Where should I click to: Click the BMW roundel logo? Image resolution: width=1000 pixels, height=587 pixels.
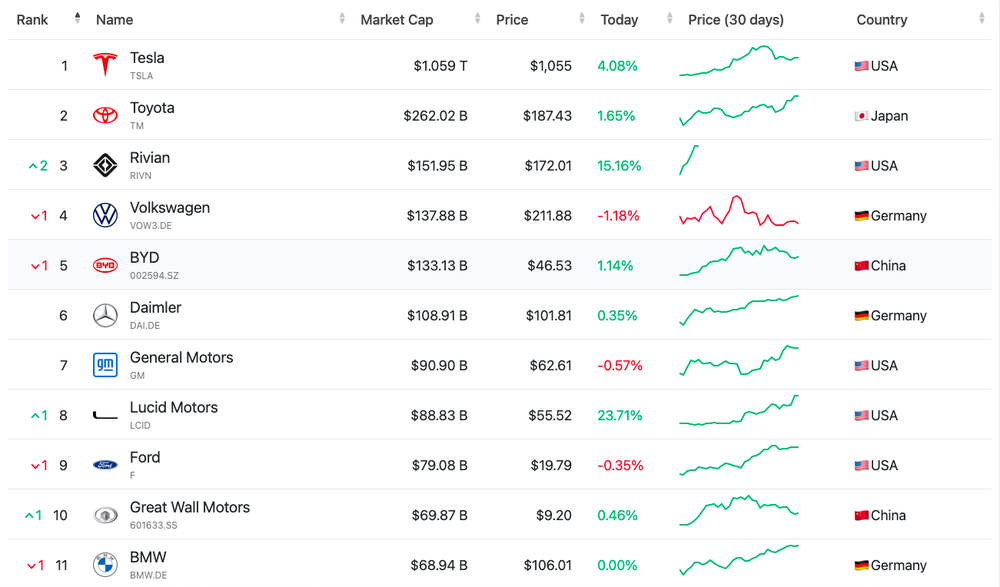click(x=105, y=565)
